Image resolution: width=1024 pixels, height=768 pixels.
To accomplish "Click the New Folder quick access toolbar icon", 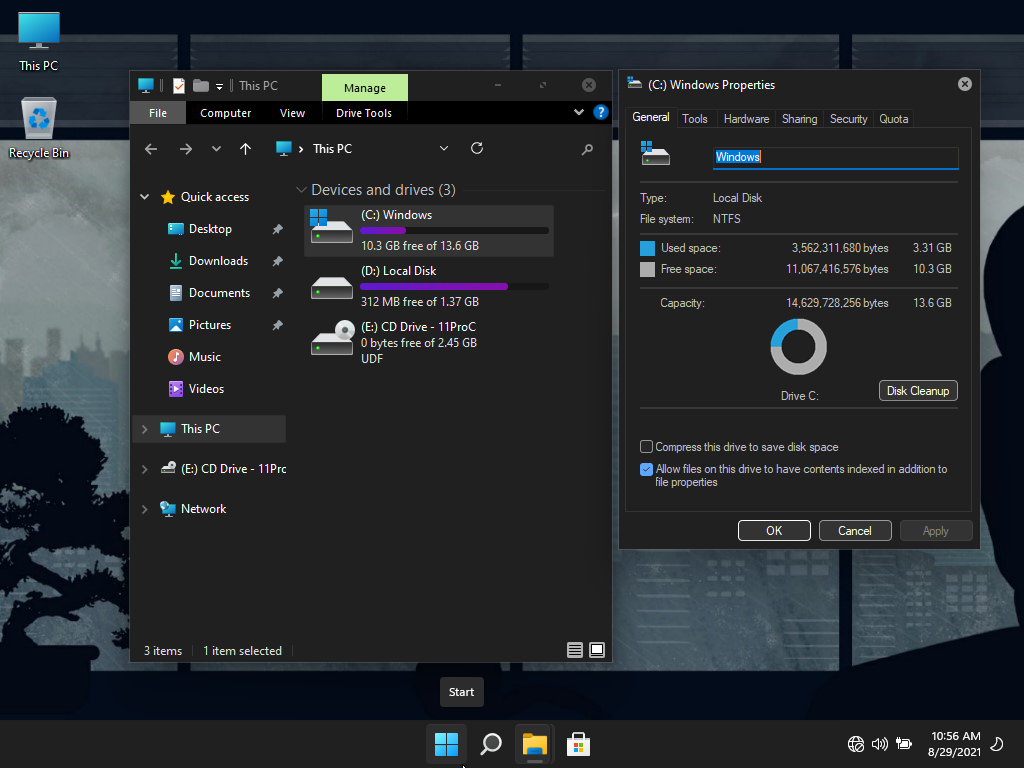I will (x=200, y=86).
